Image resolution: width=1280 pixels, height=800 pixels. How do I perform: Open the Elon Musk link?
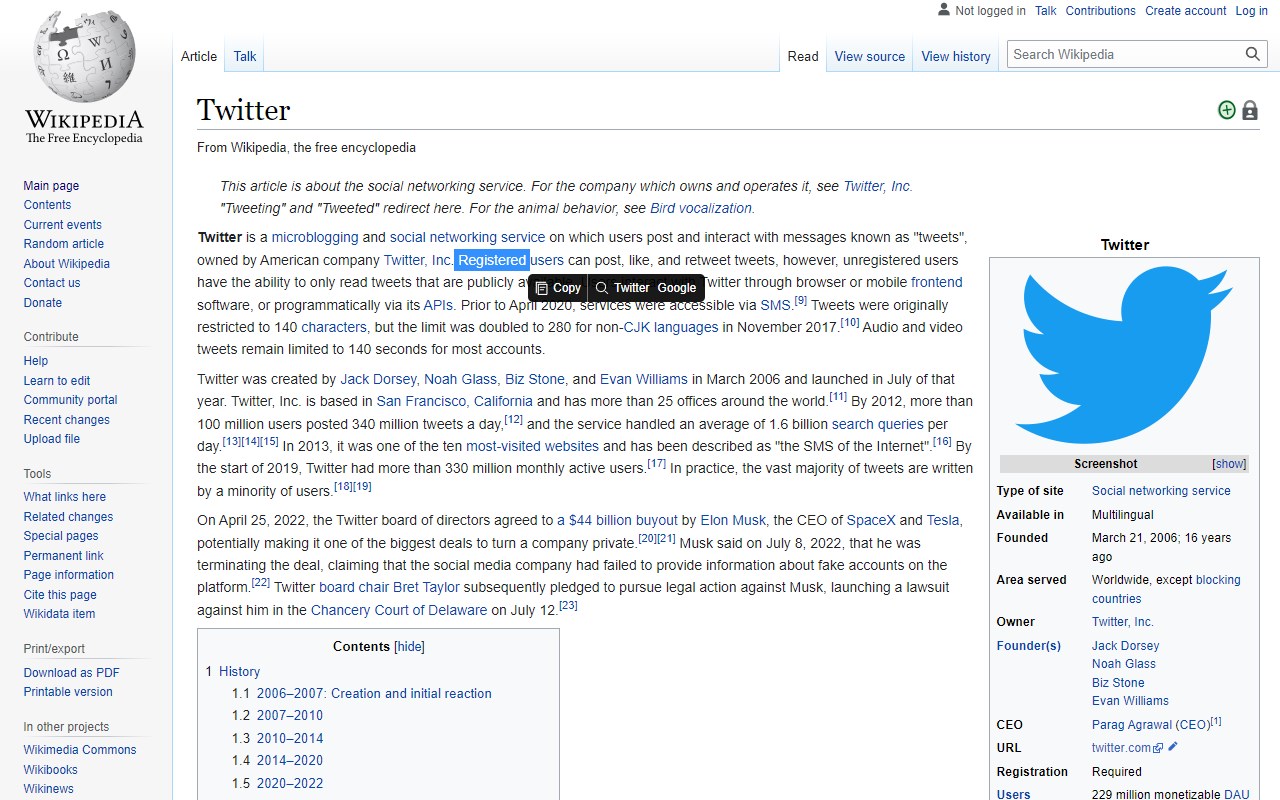733,520
